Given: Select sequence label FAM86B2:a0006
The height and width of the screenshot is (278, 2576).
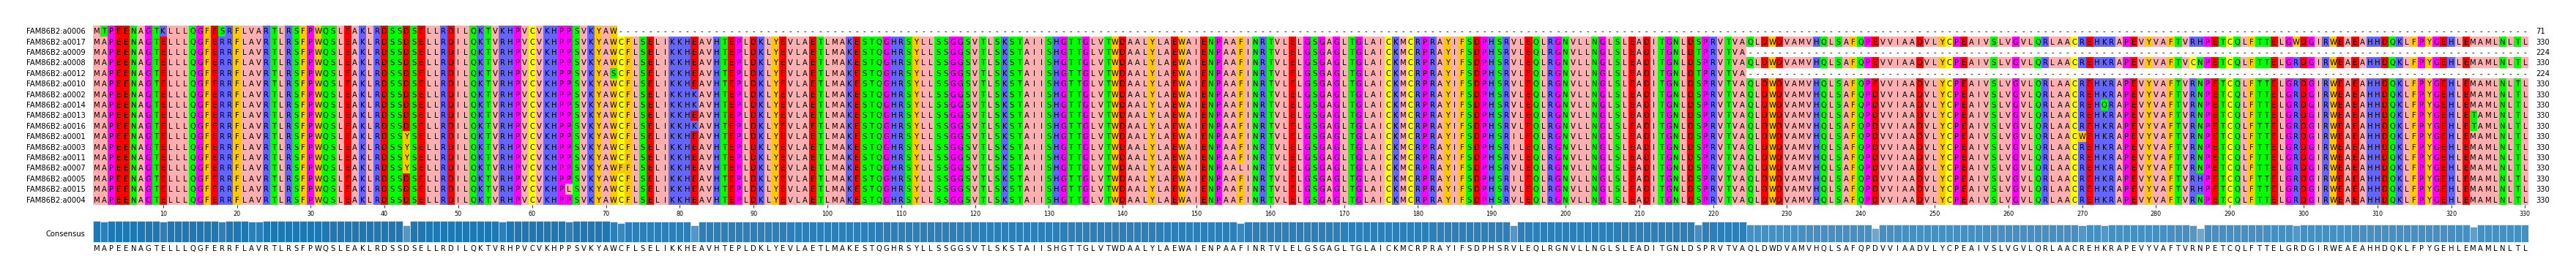Looking at the screenshot, I should point(56,31).
